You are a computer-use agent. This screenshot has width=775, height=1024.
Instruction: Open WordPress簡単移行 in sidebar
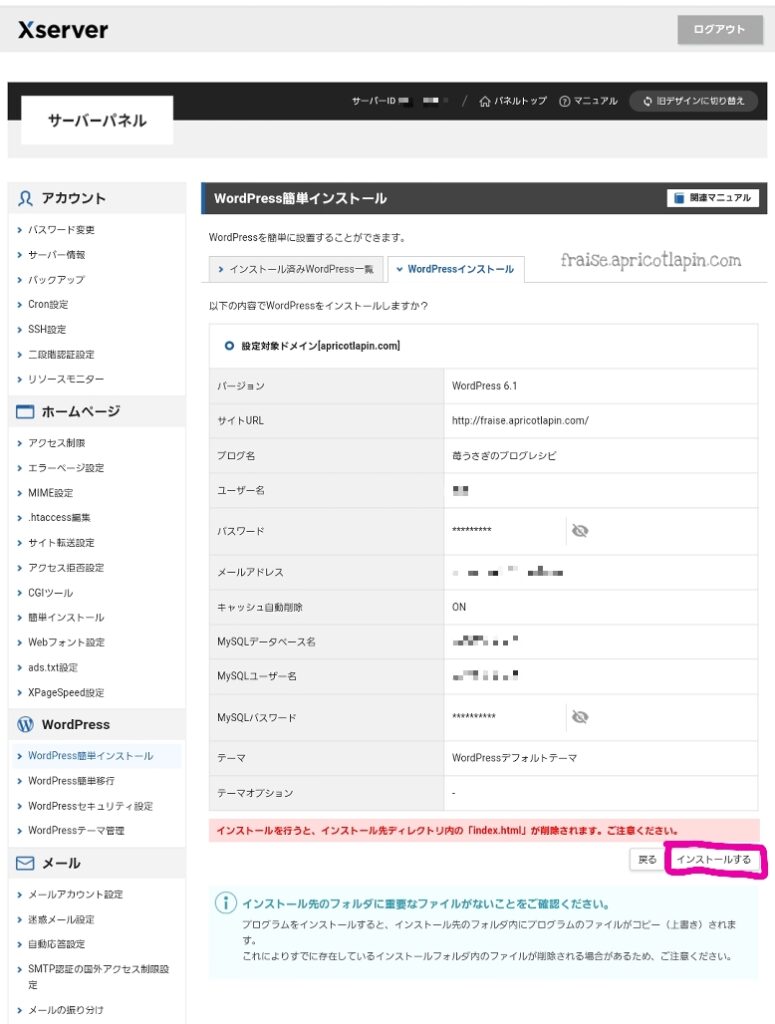click(x=71, y=780)
